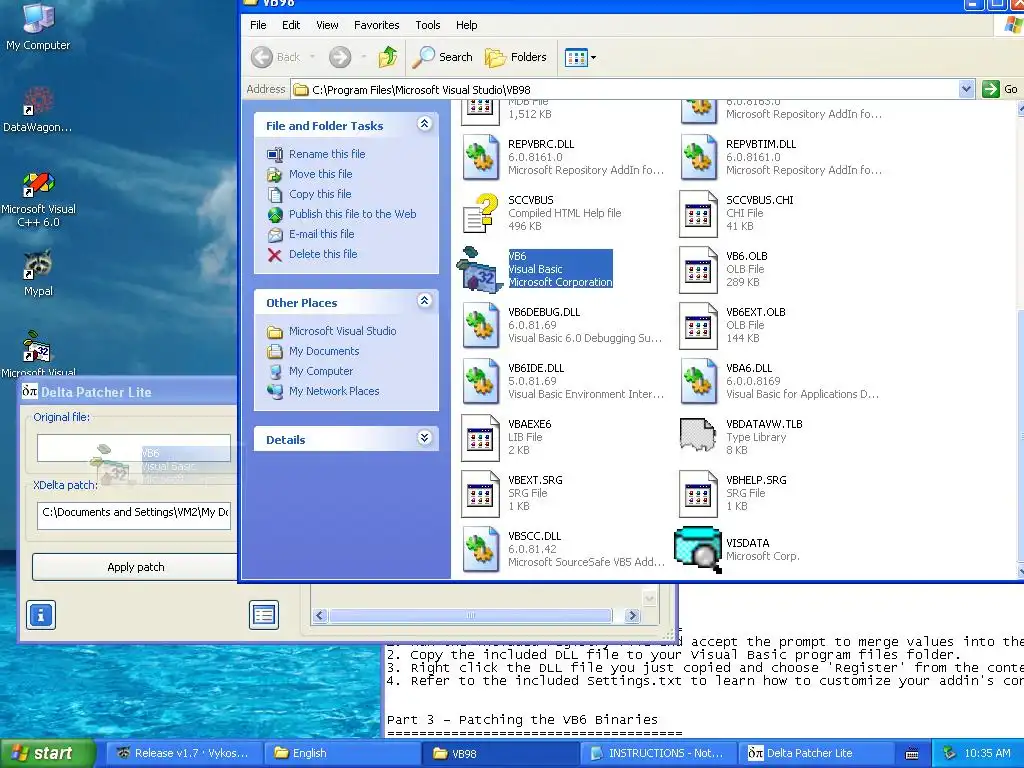Select the VB6IDE.DLL file icon
The image size is (1024, 768).
click(x=481, y=381)
